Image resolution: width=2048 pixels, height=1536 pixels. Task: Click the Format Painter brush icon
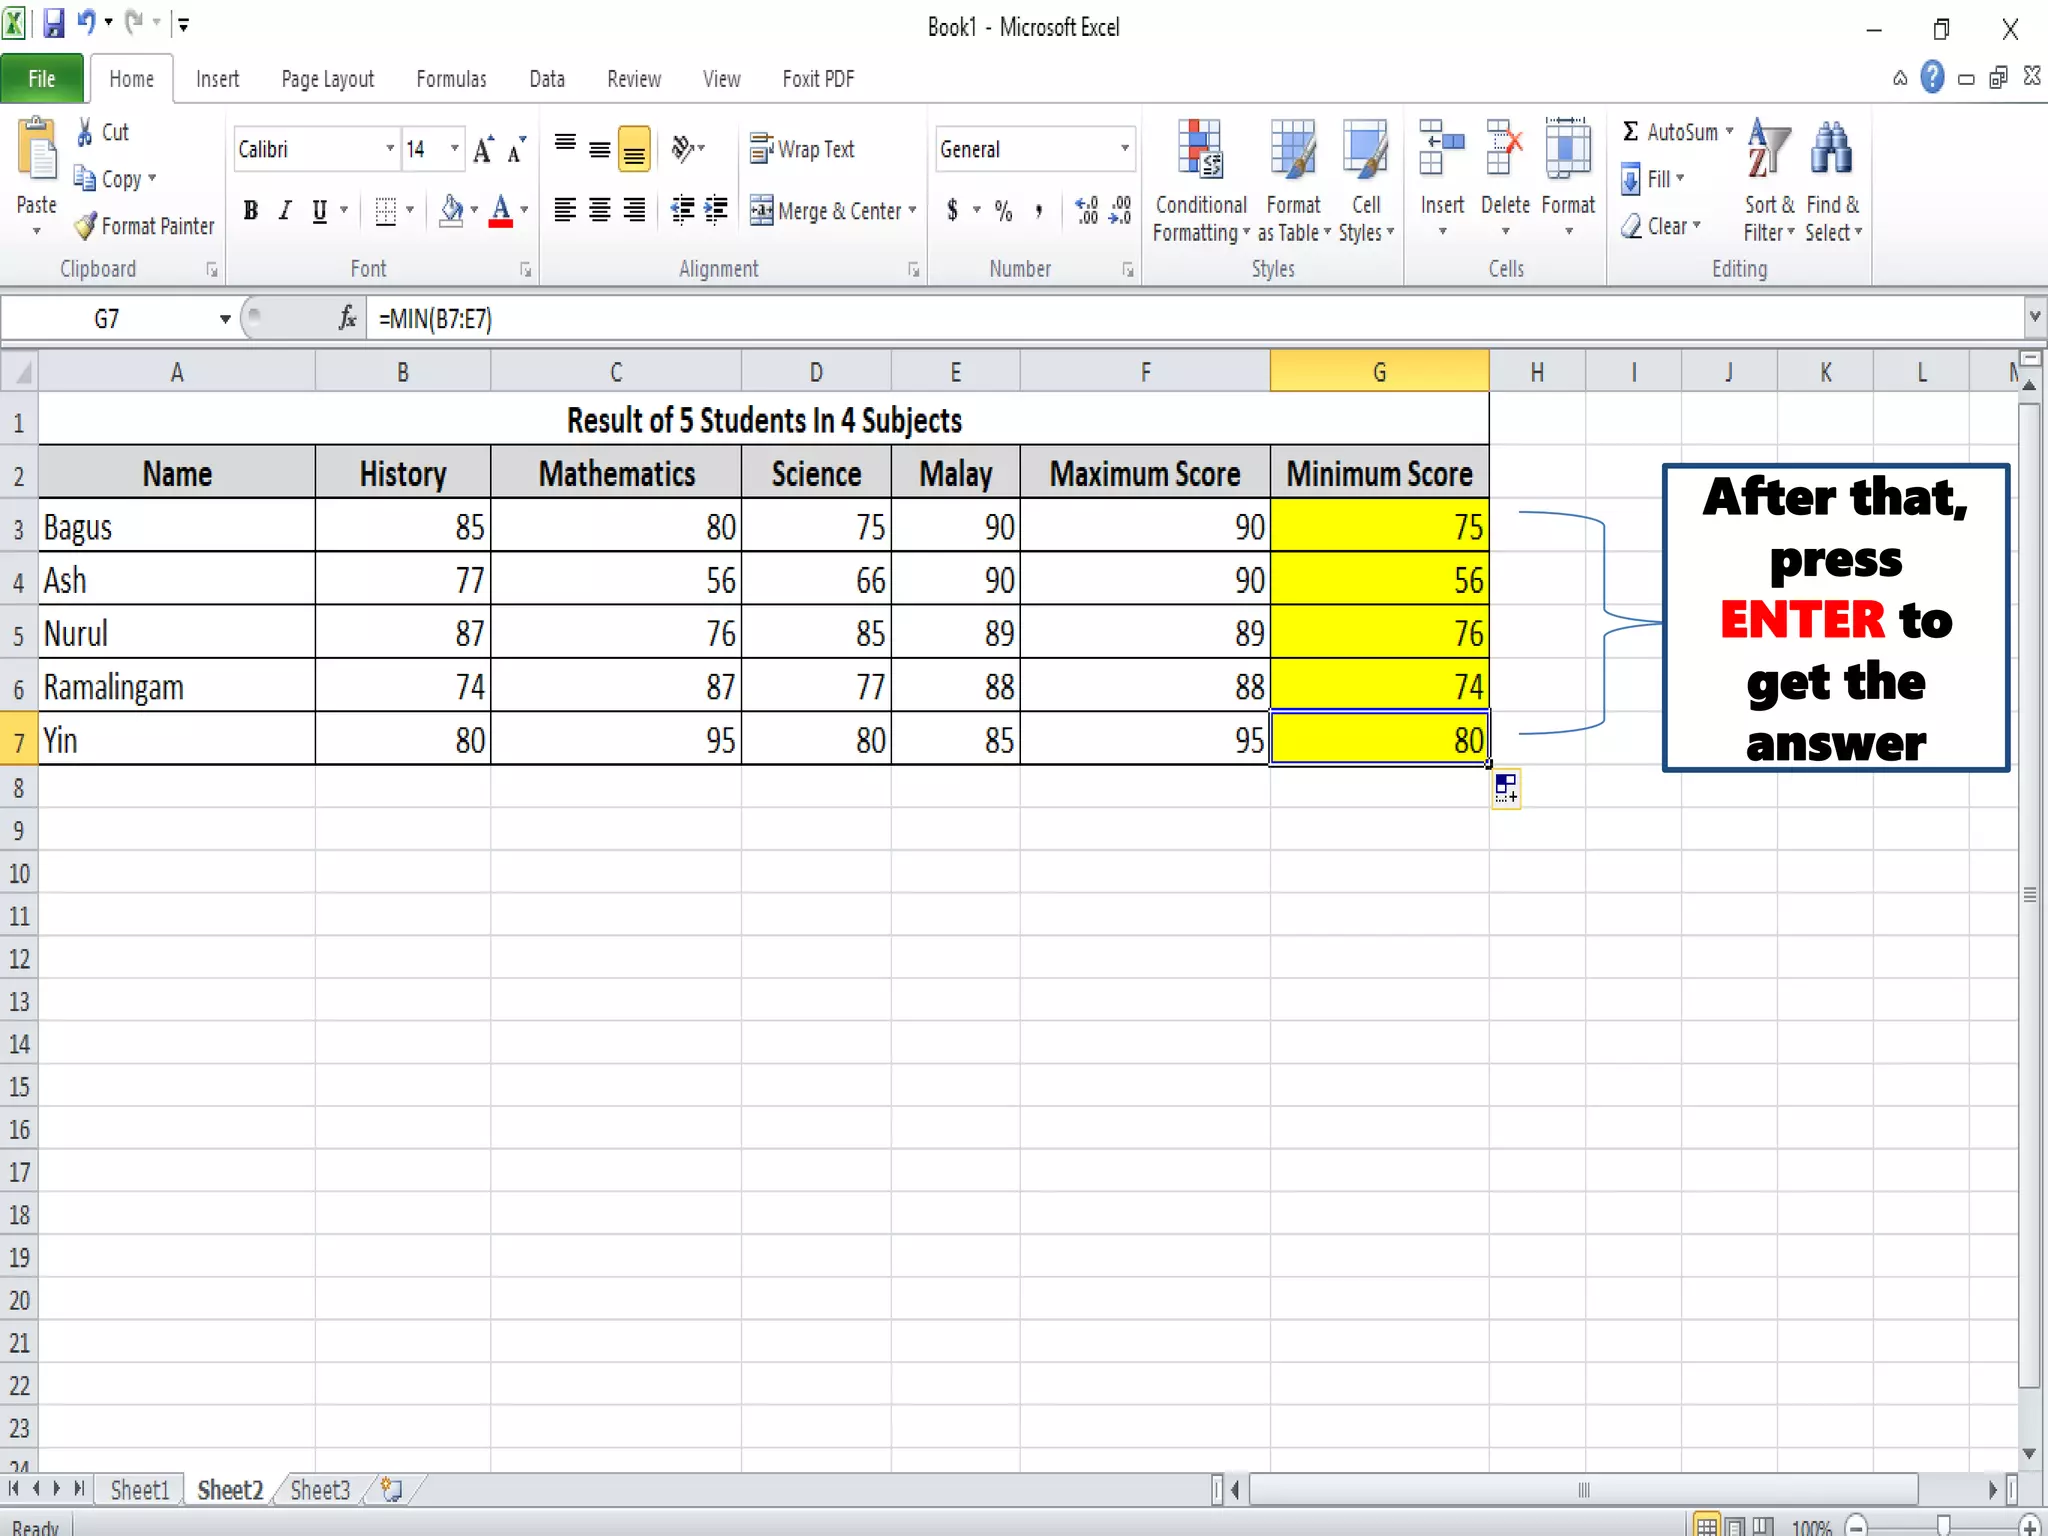87,226
